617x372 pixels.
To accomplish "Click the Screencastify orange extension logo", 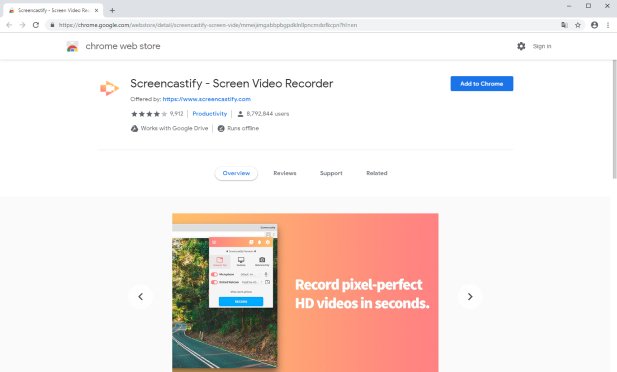I will pyautogui.click(x=109, y=88).
